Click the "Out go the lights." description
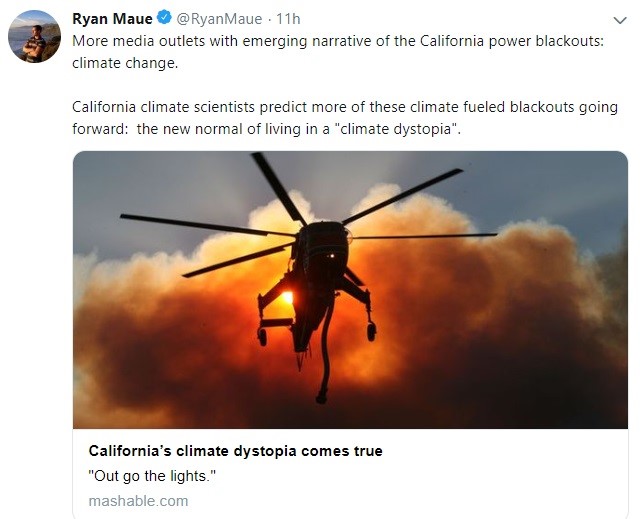640x519 pixels. [152, 476]
